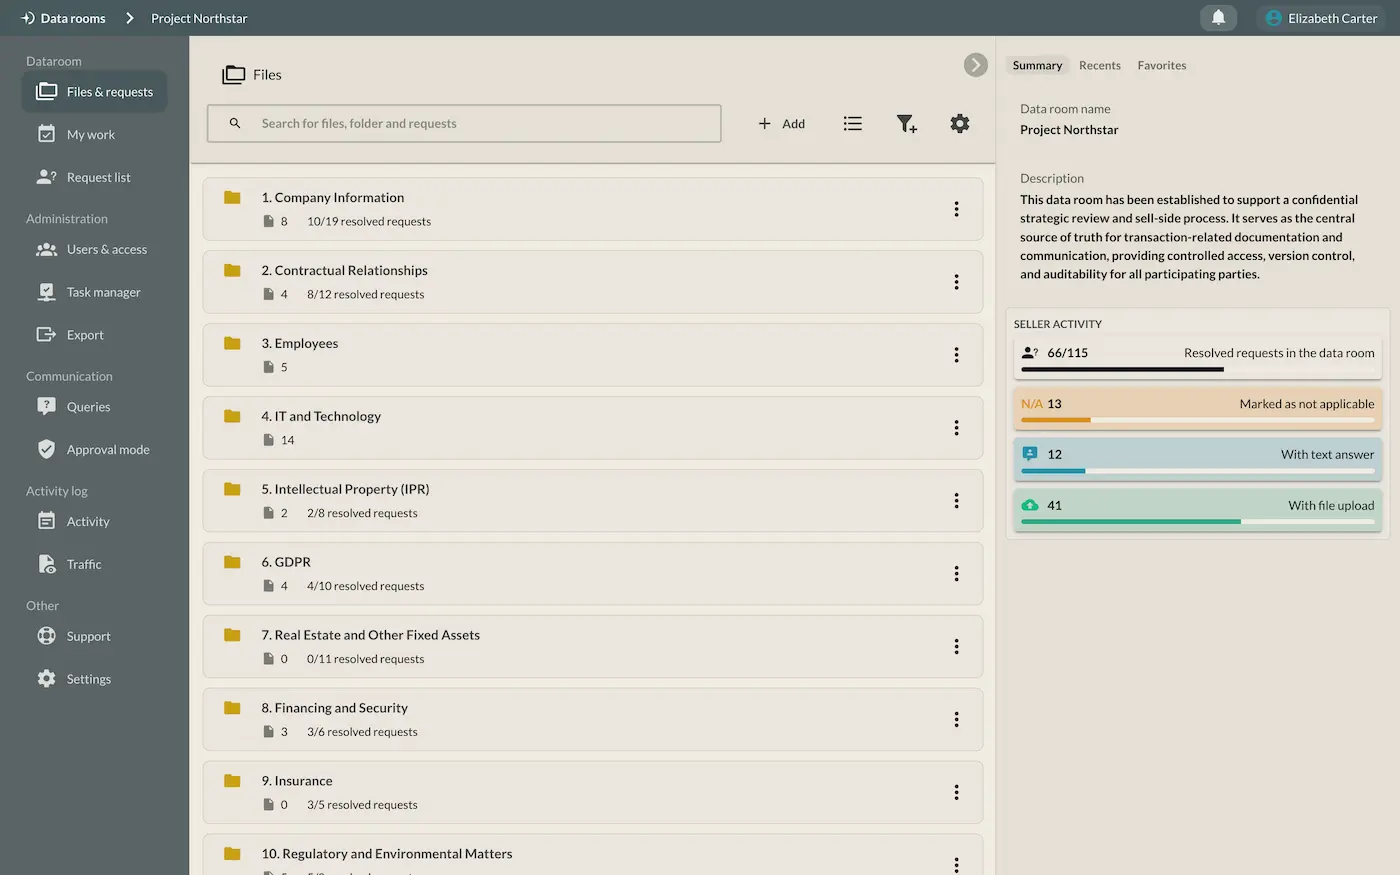
Task: Open folder 3. Employees
Action: tap(593, 355)
